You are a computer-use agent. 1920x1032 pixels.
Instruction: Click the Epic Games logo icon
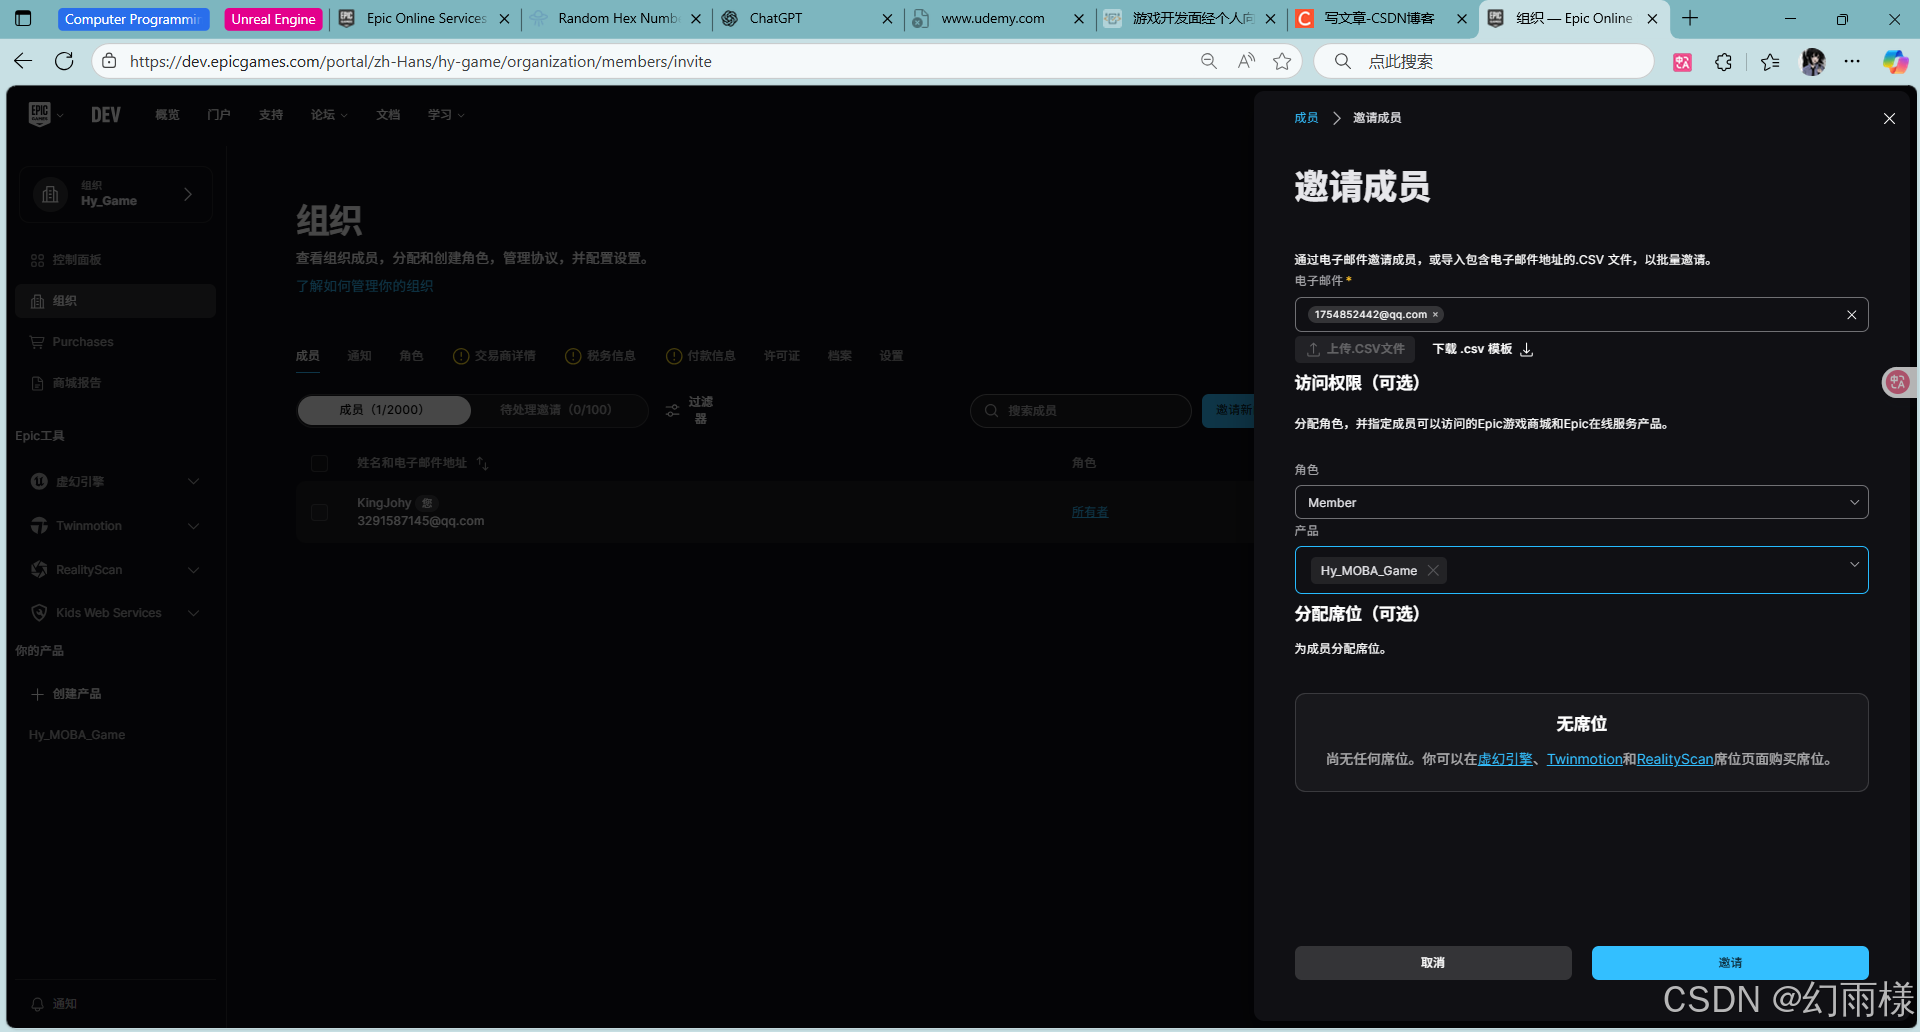[x=39, y=114]
